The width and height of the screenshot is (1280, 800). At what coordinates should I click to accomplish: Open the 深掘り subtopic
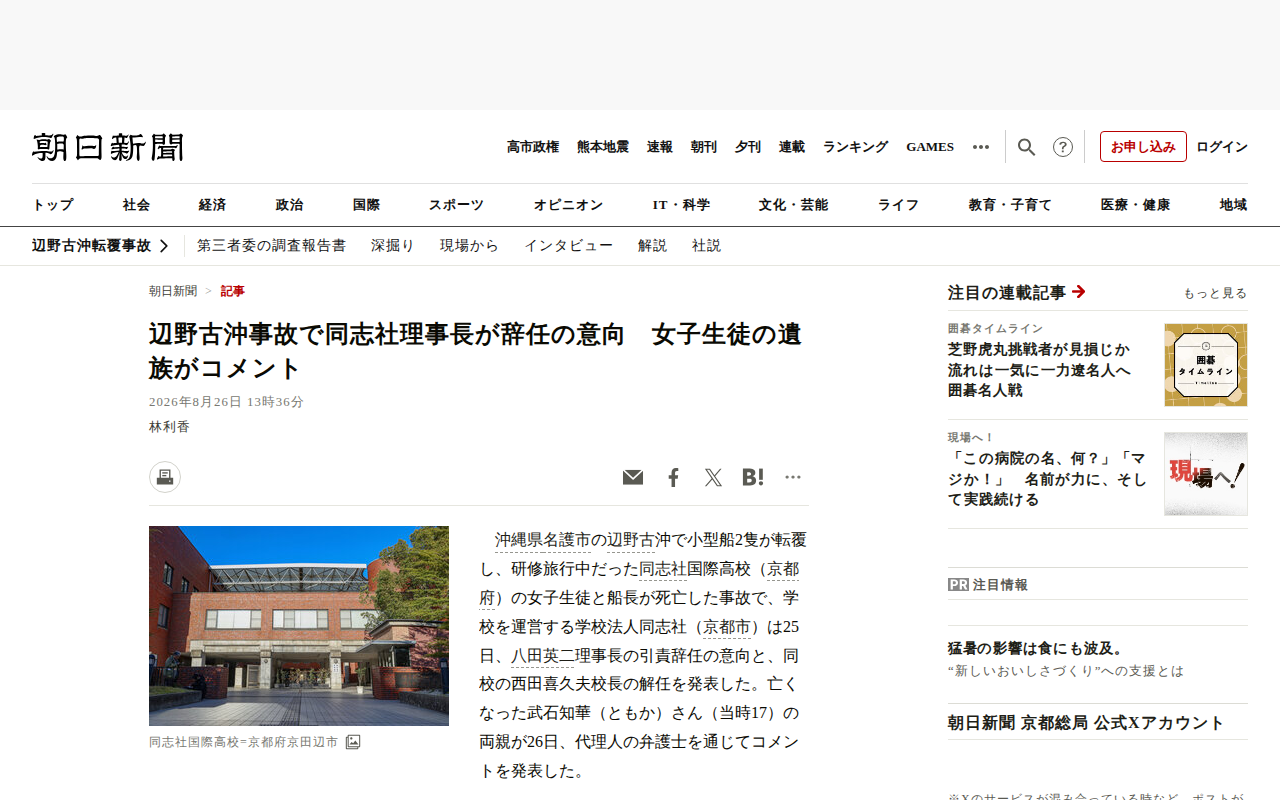[x=393, y=246]
